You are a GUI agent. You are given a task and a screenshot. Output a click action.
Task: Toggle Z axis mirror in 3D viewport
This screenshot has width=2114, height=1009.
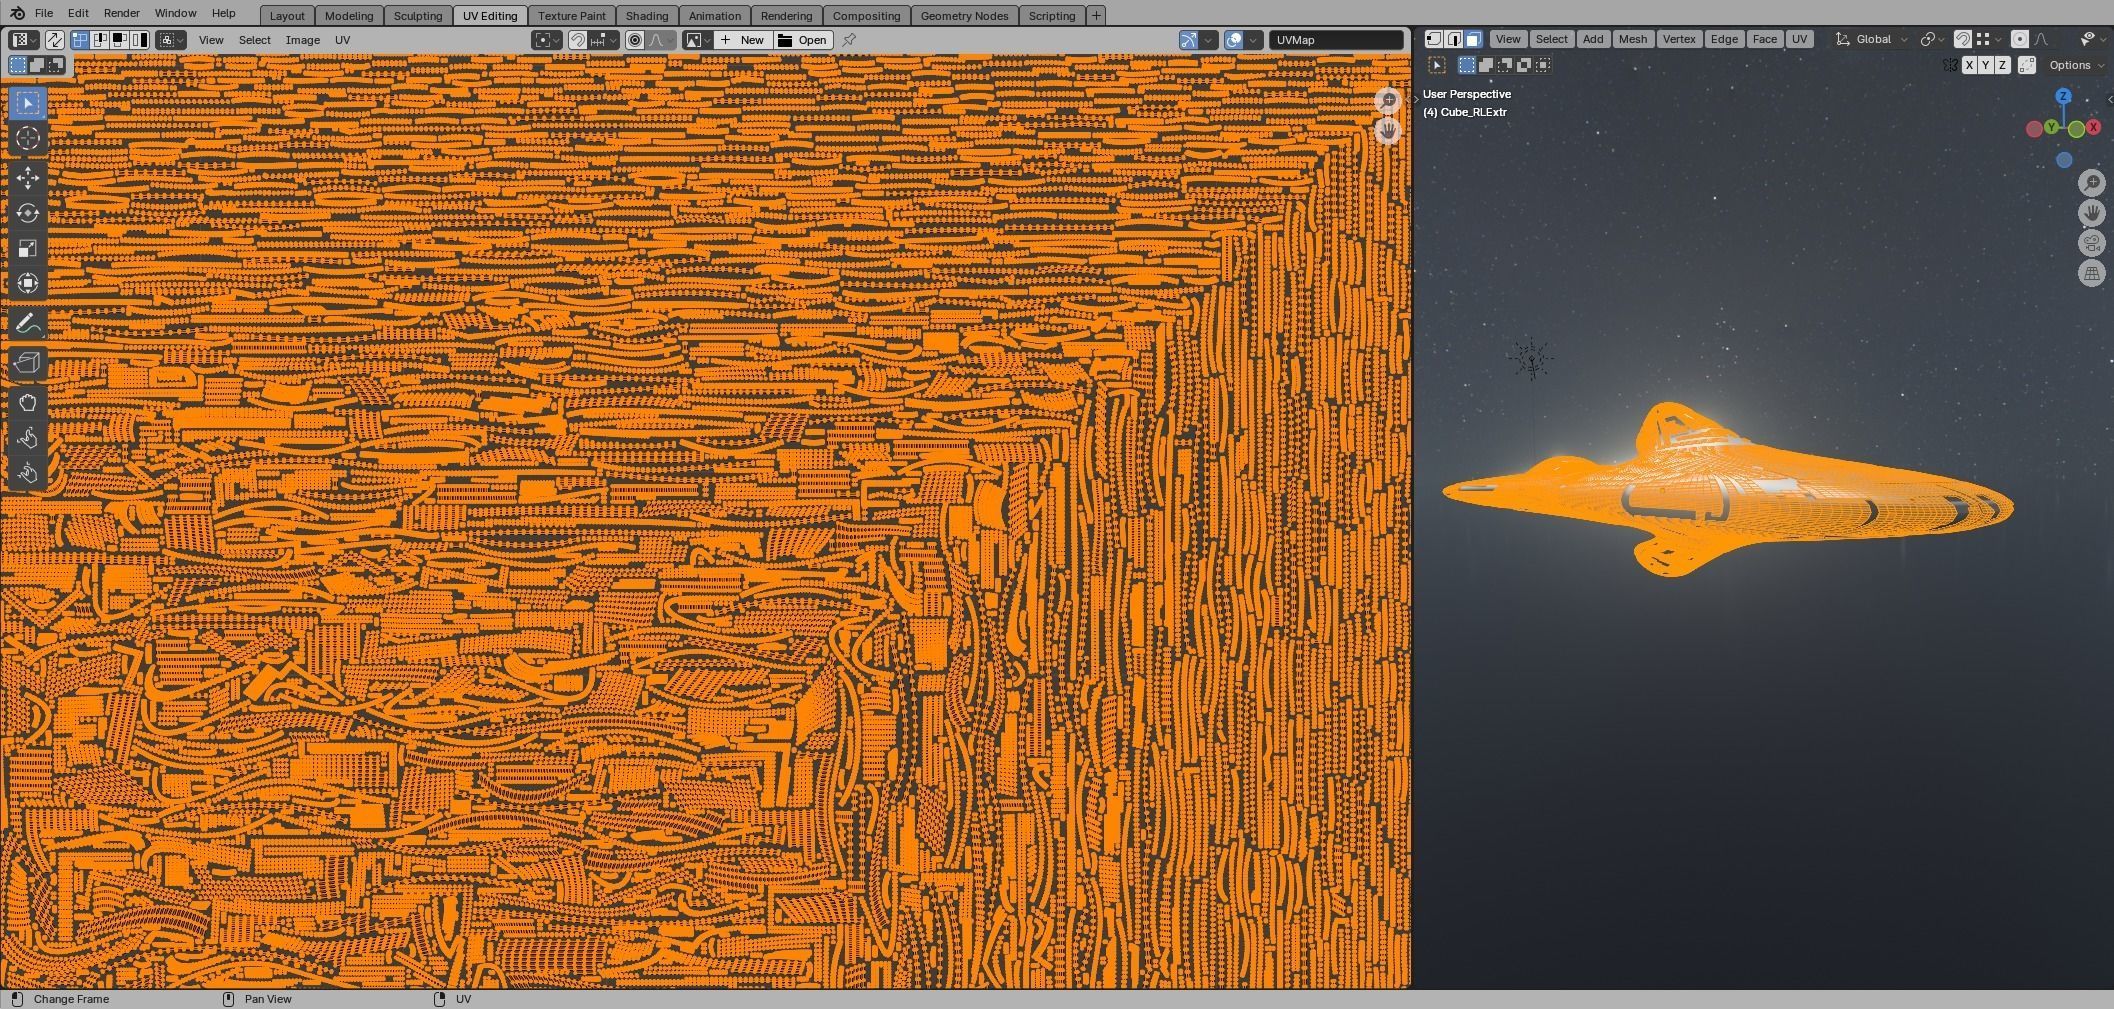(2002, 65)
